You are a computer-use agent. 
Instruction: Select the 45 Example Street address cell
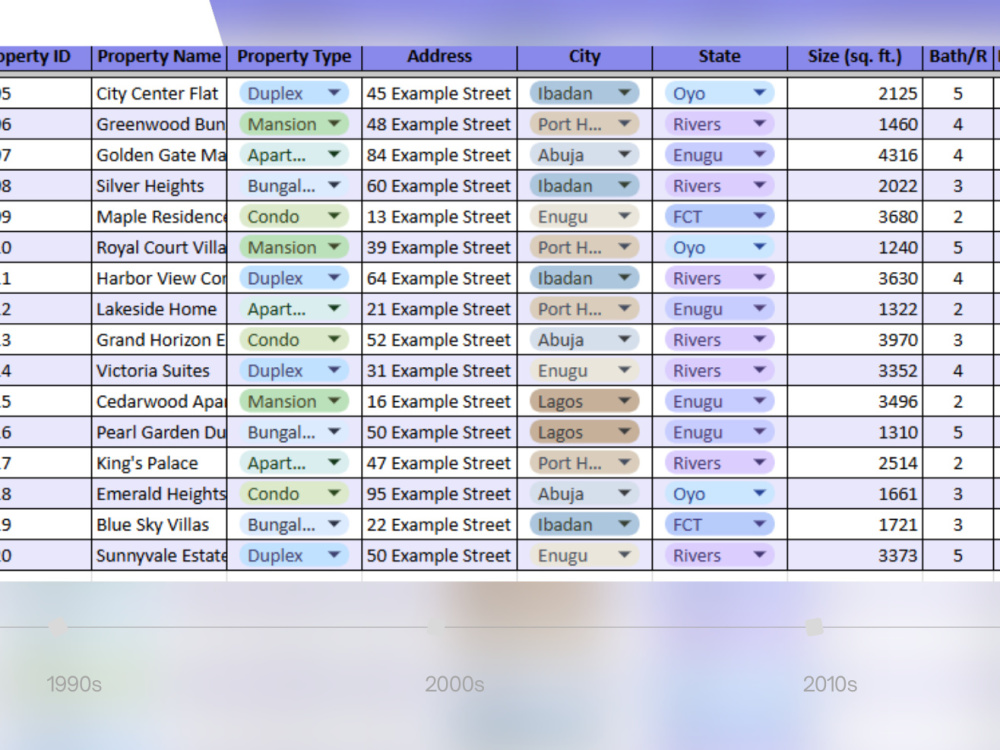click(439, 94)
